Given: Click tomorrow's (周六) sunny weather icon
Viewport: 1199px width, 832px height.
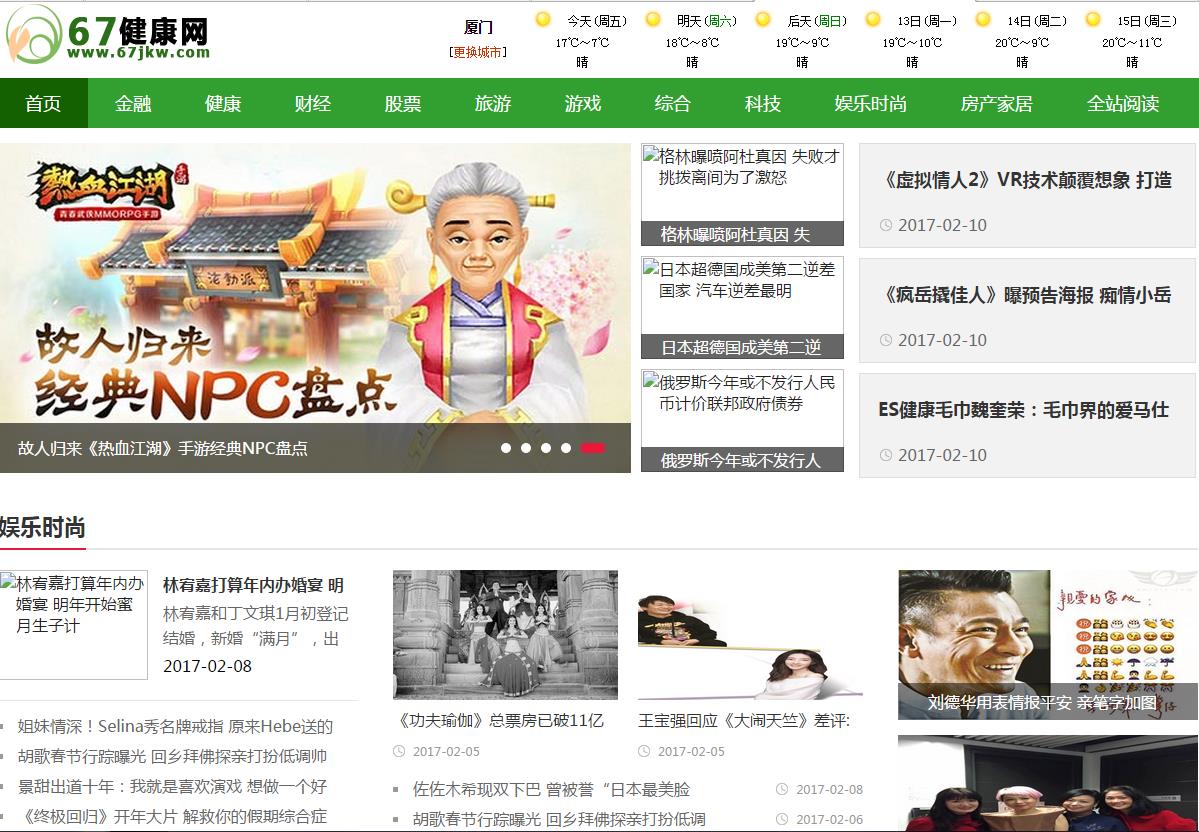Looking at the screenshot, I should (x=653, y=20).
